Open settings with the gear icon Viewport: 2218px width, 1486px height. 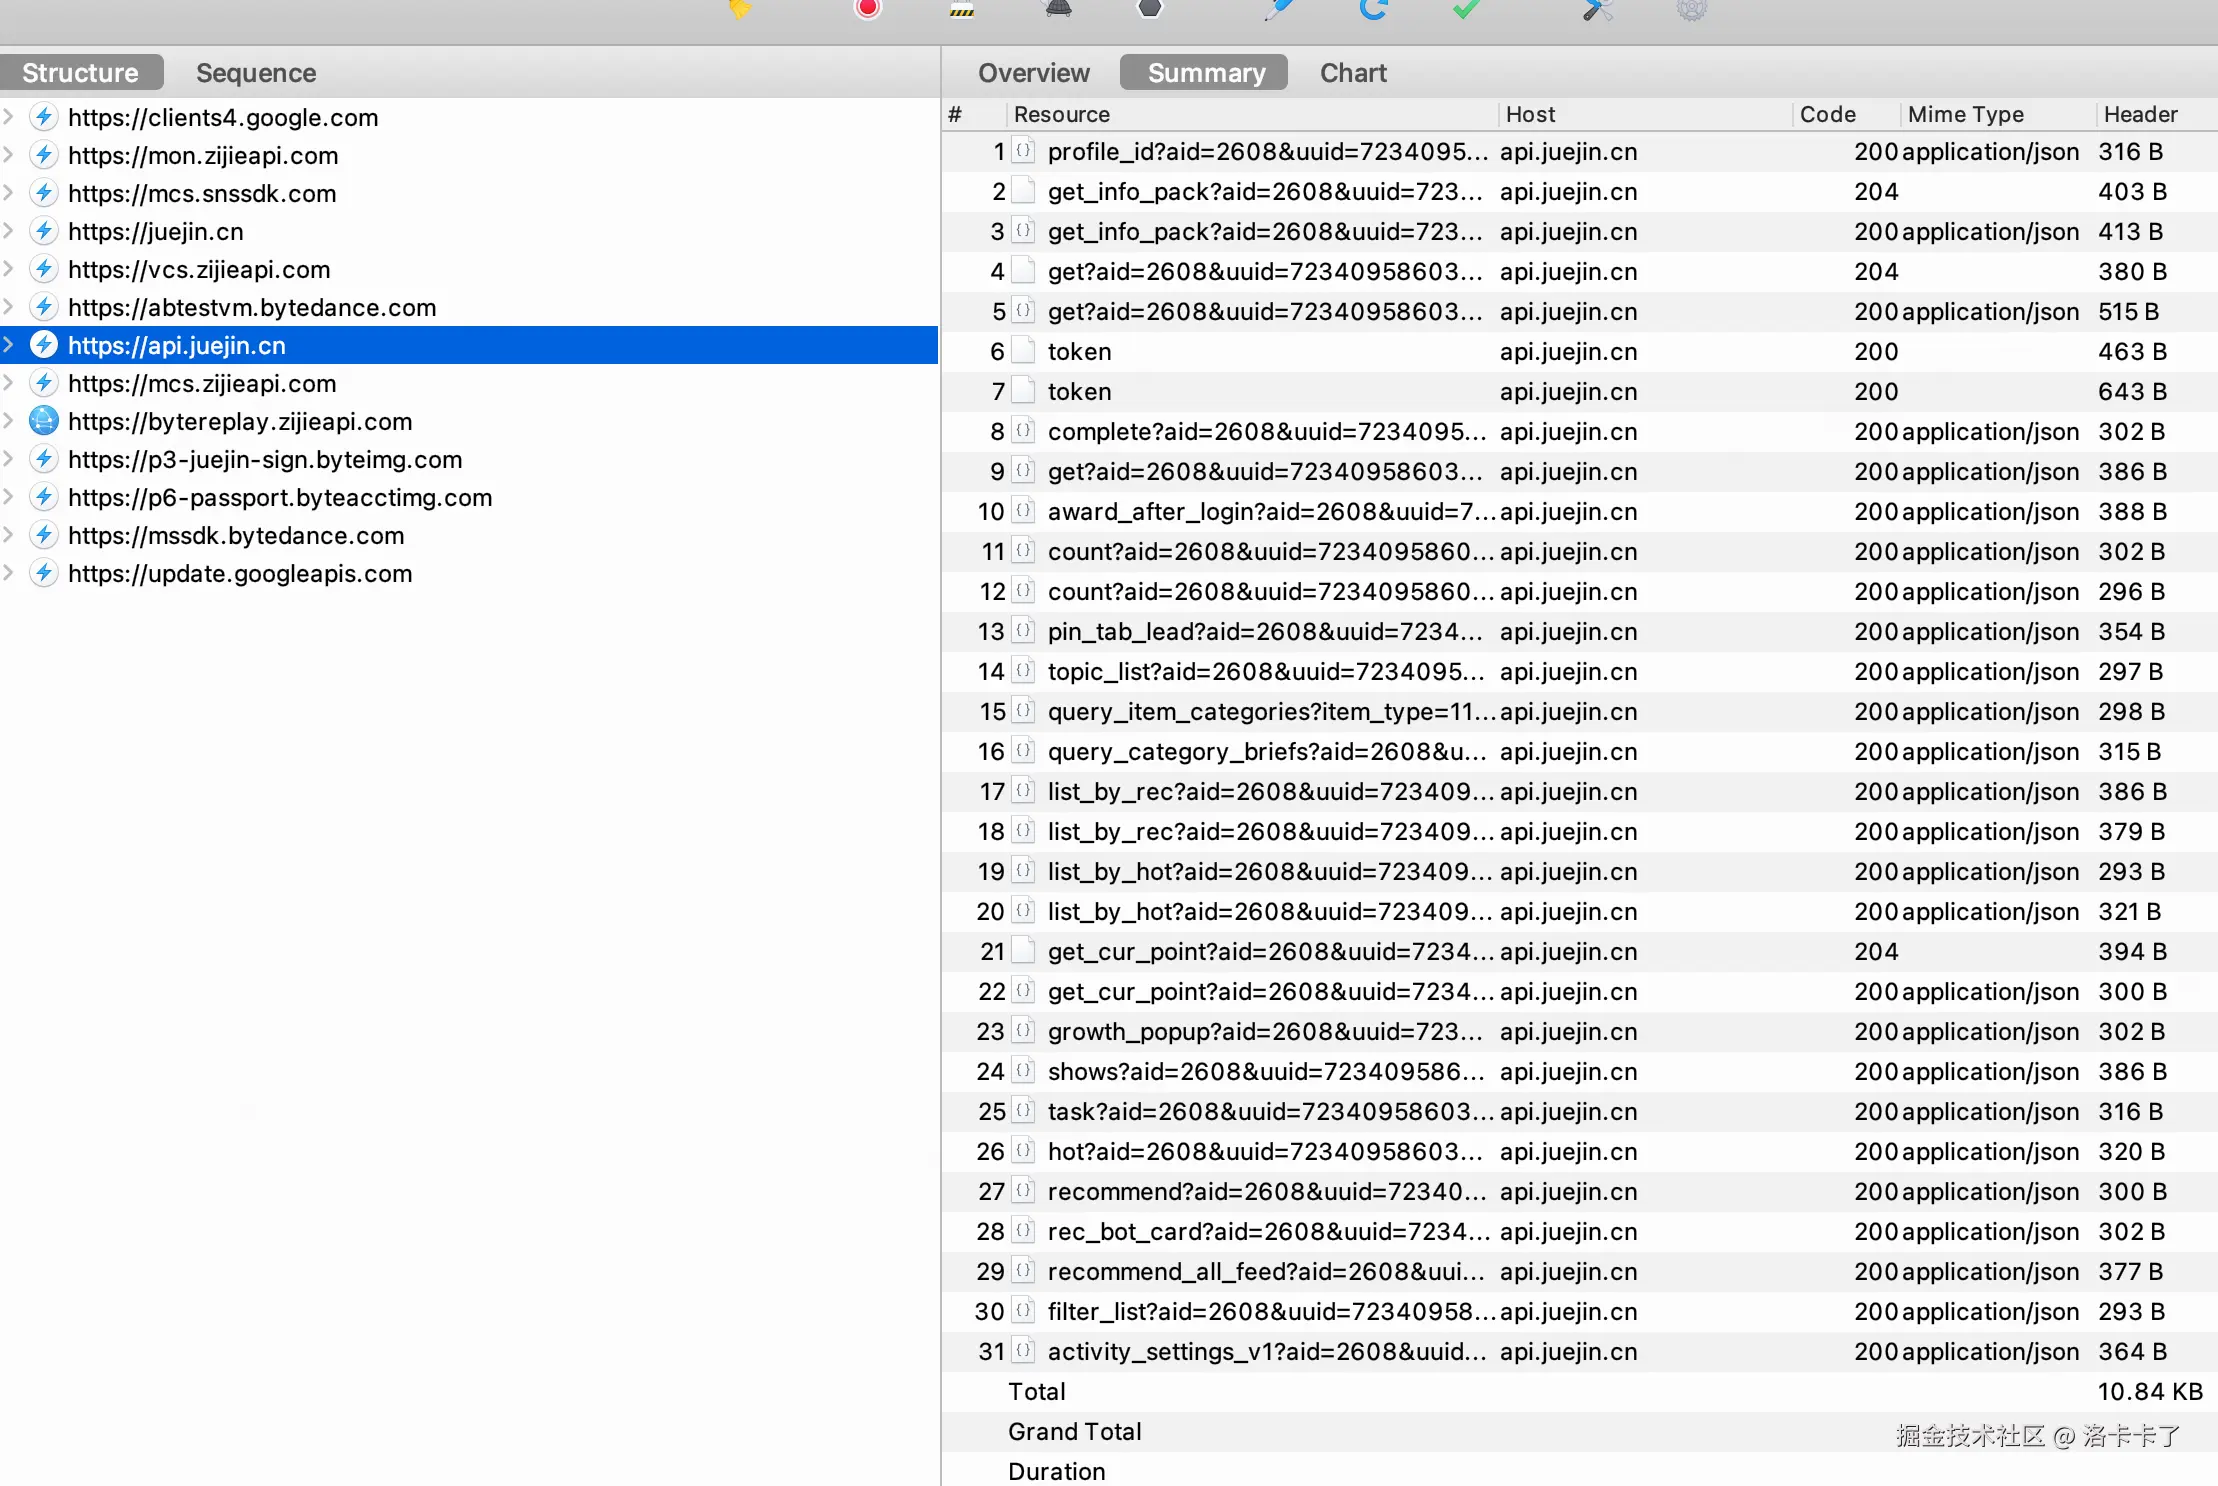tap(1691, 9)
